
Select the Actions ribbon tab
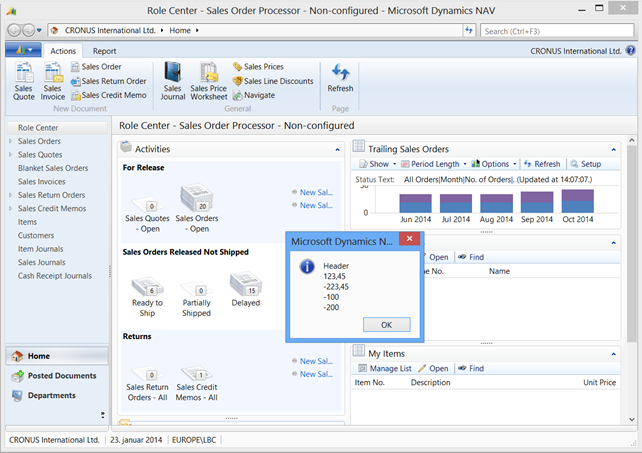(x=62, y=50)
